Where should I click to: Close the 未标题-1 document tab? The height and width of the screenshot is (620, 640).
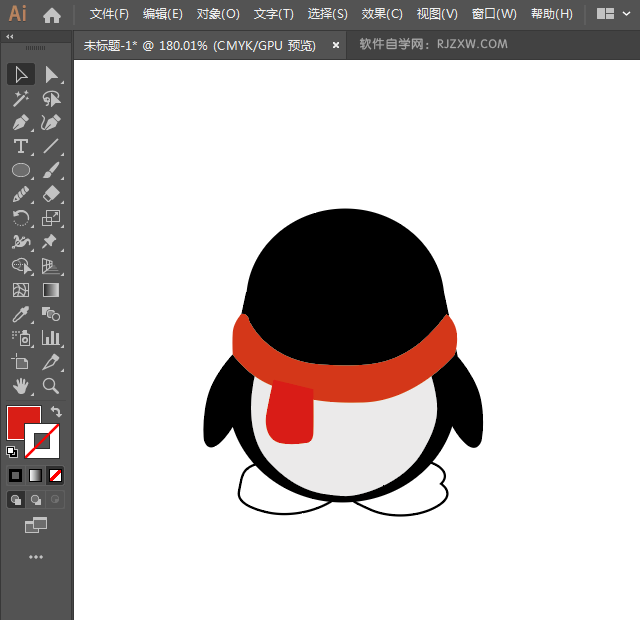(336, 45)
